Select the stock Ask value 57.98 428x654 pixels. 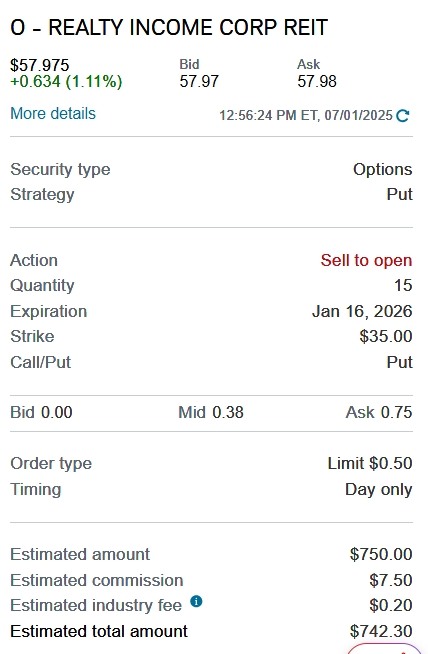click(317, 81)
